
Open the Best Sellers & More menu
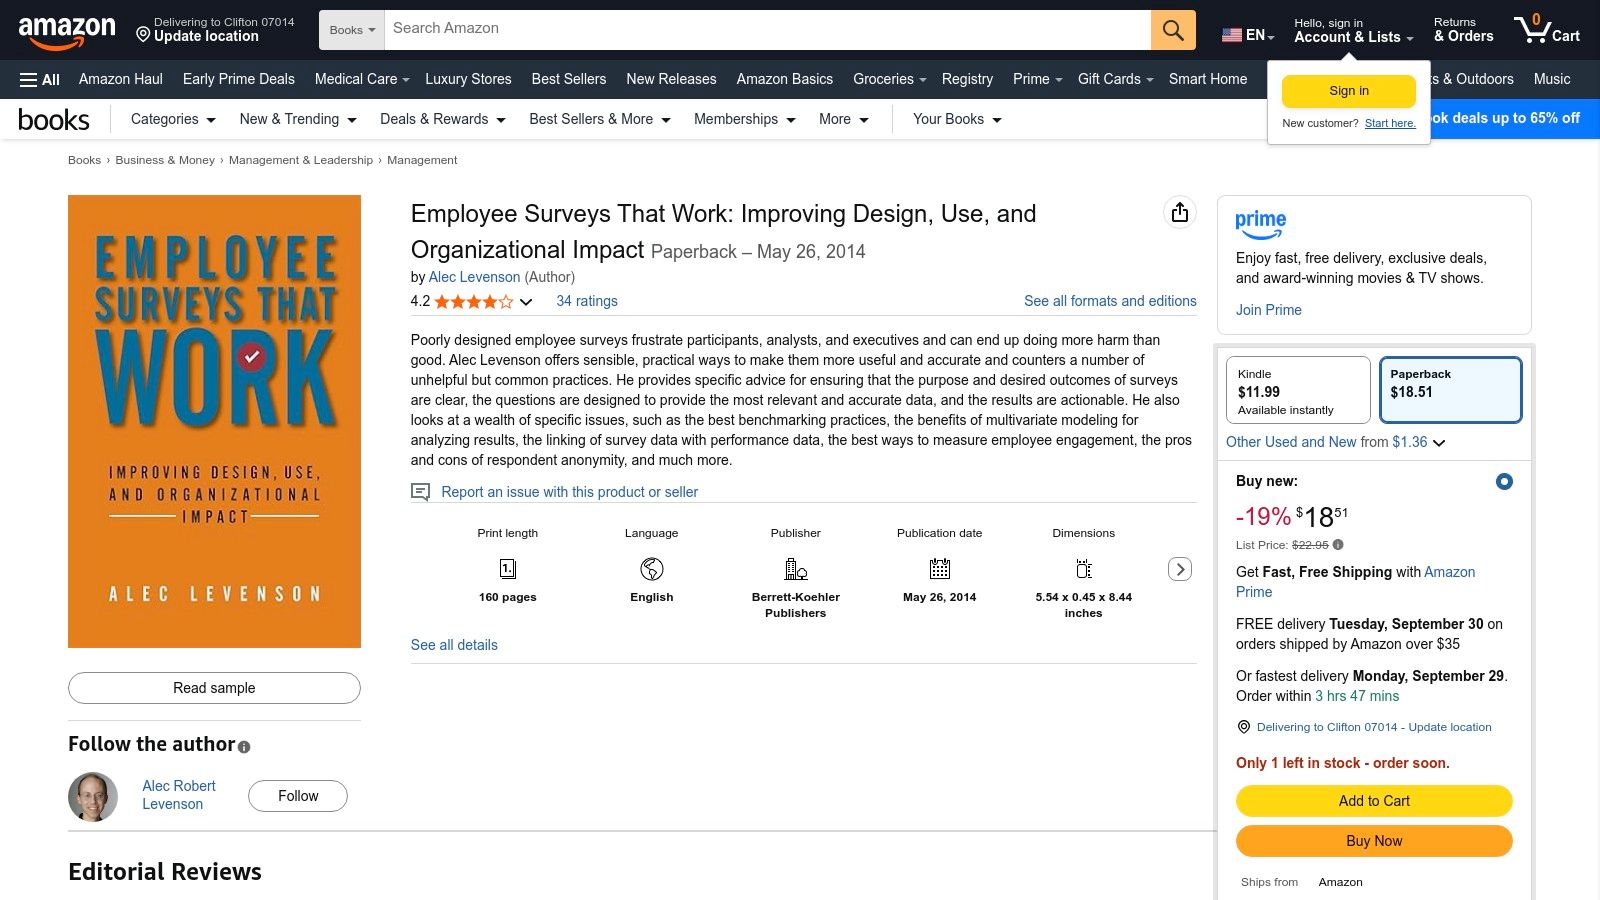click(x=599, y=119)
